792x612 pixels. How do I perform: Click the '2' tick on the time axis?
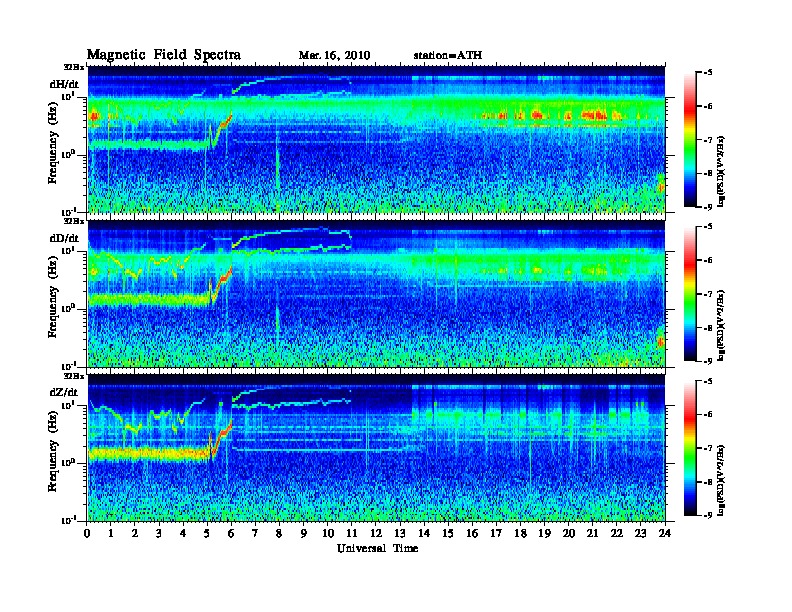(135, 533)
